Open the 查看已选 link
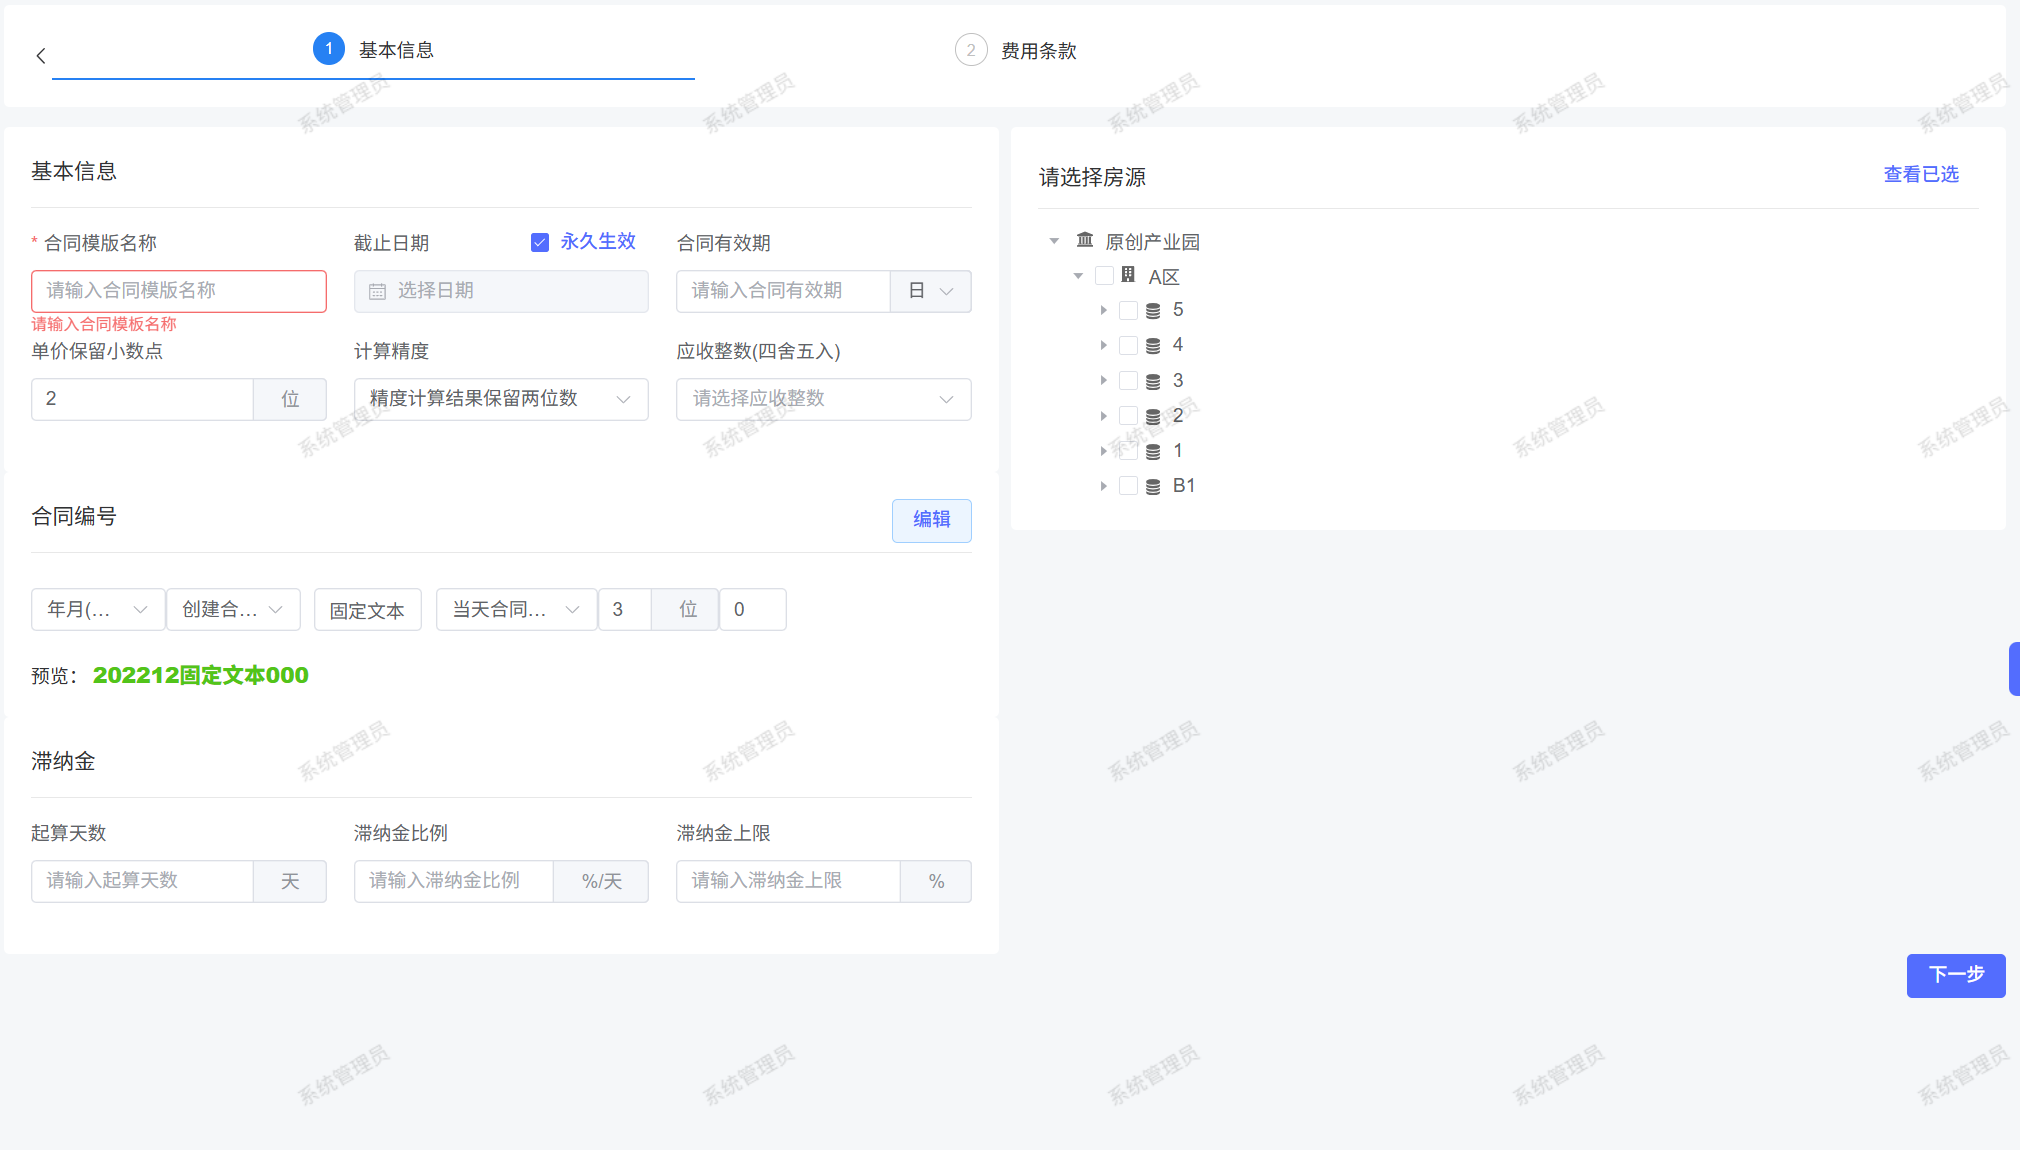This screenshot has width=2020, height=1150. click(1920, 175)
